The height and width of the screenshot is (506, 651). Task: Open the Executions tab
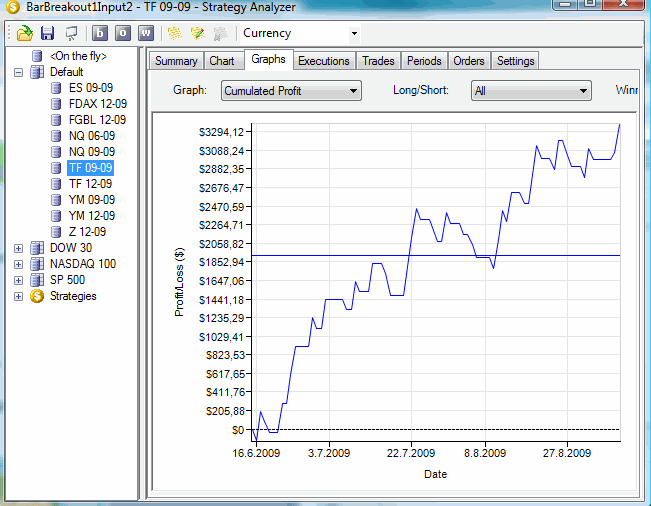pos(324,61)
